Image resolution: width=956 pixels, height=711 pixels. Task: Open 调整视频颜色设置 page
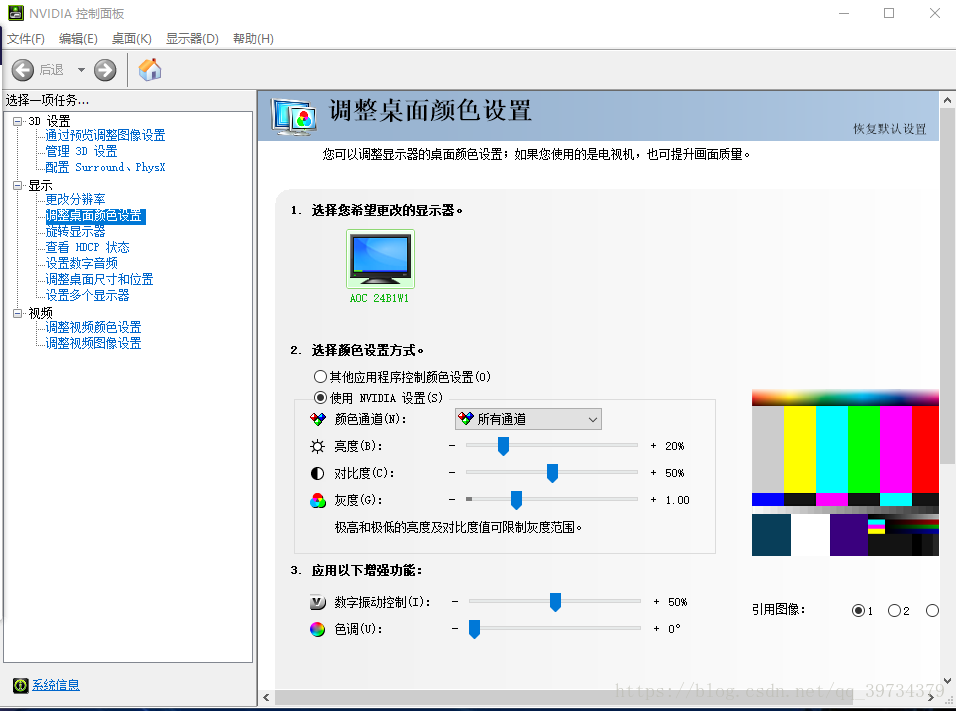point(93,327)
